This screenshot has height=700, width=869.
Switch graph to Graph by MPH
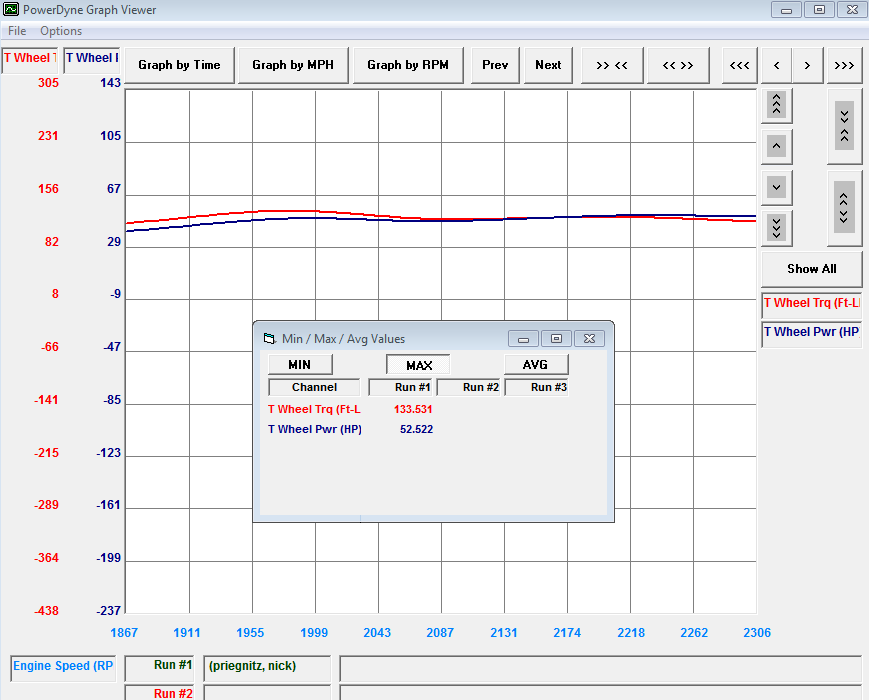coord(293,65)
